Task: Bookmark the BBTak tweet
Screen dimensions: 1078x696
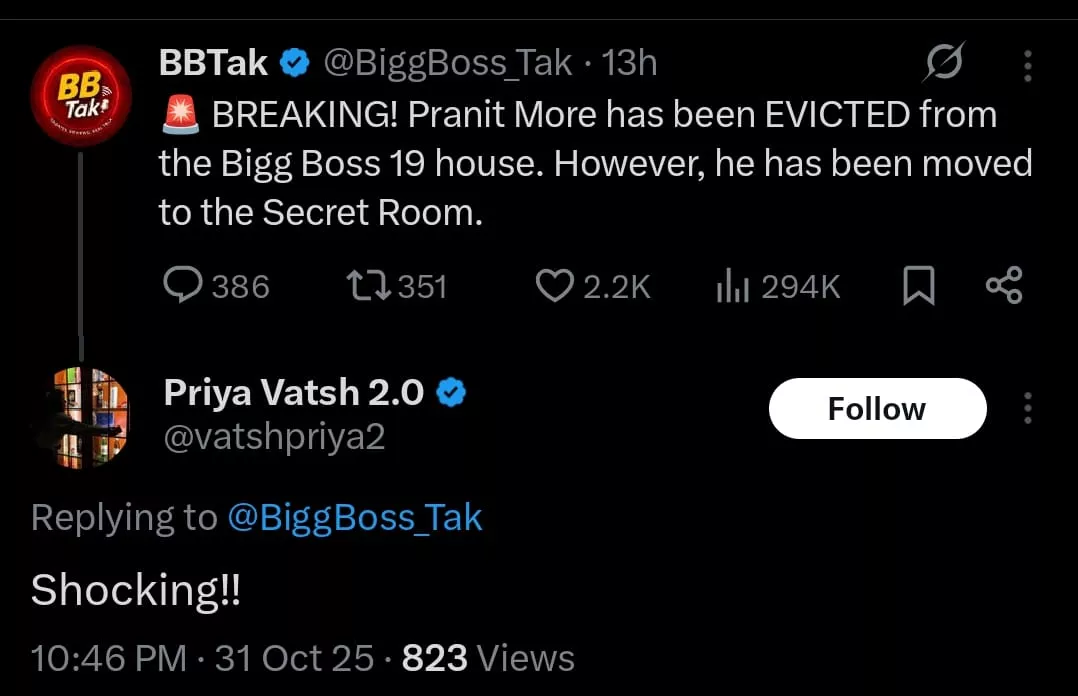Action: [918, 287]
